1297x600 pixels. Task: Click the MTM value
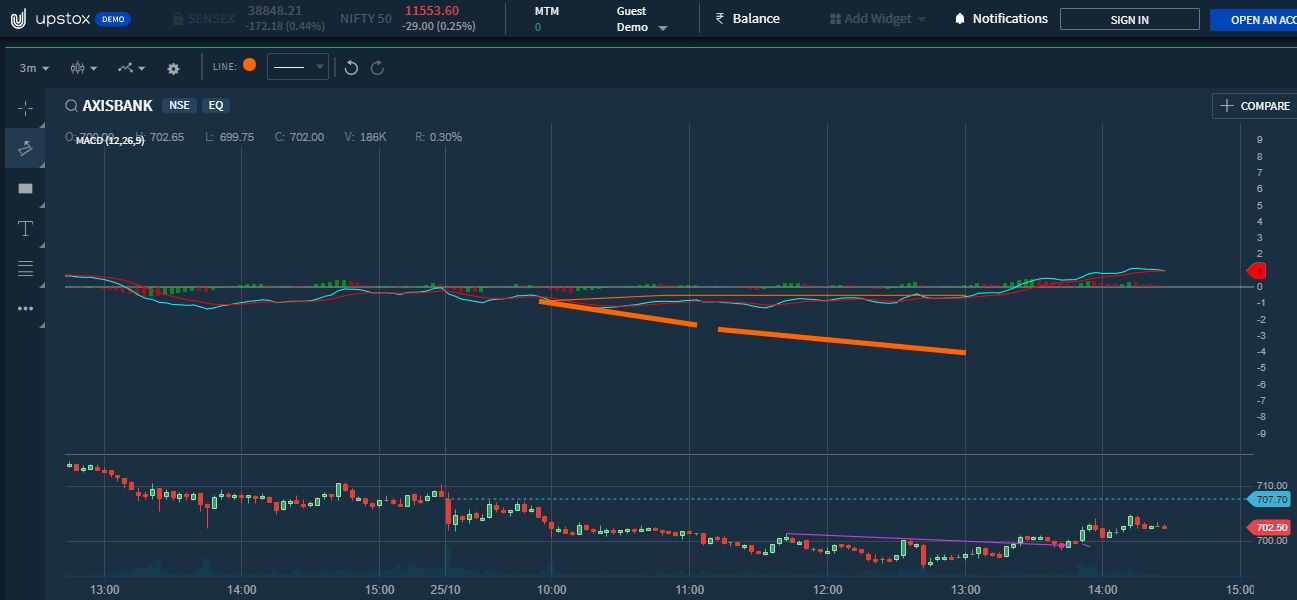coord(537,27)
